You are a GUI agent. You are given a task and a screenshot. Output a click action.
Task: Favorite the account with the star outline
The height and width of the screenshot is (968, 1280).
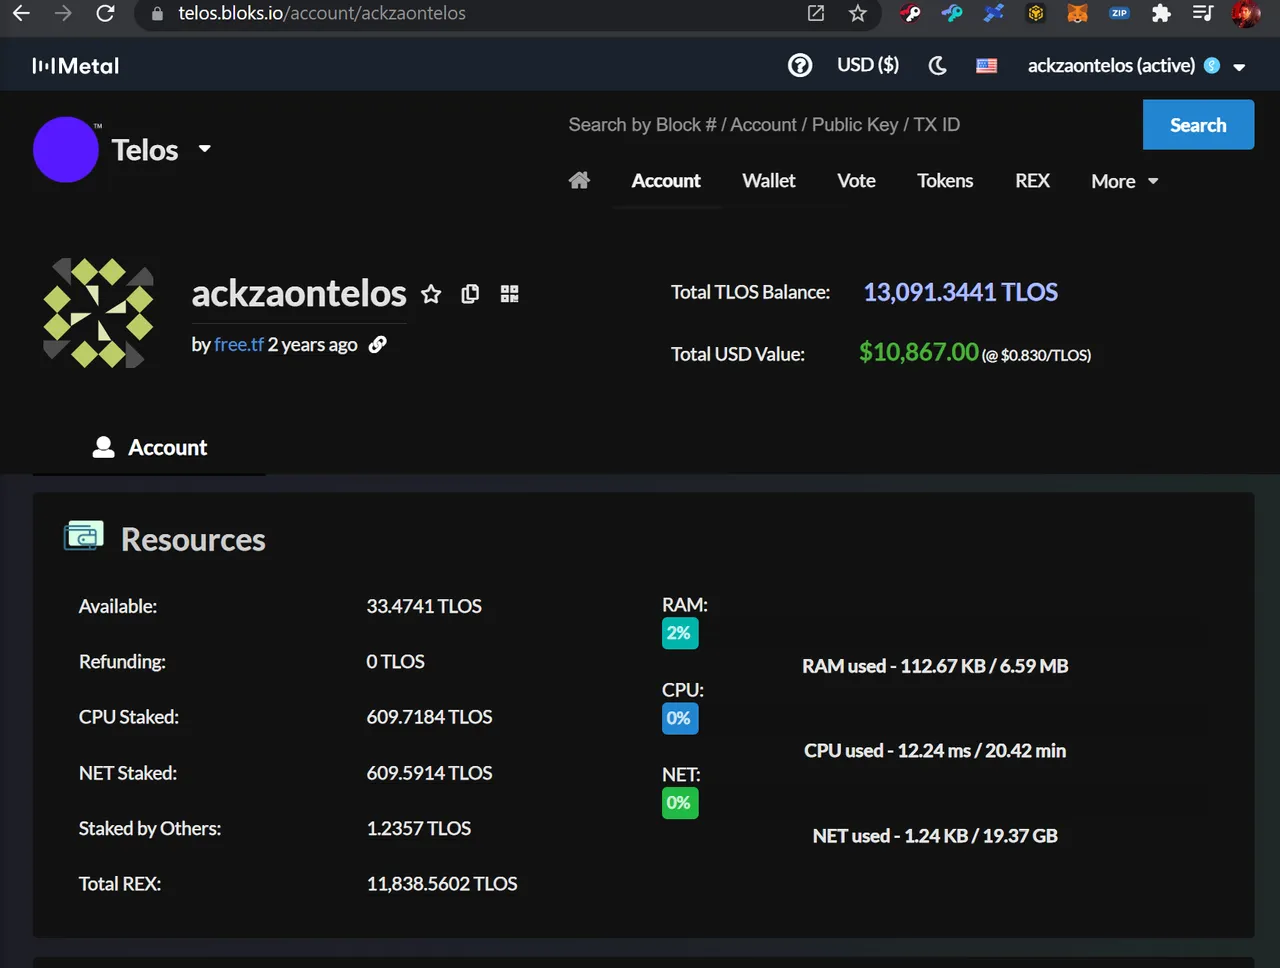tap(431, 294)
